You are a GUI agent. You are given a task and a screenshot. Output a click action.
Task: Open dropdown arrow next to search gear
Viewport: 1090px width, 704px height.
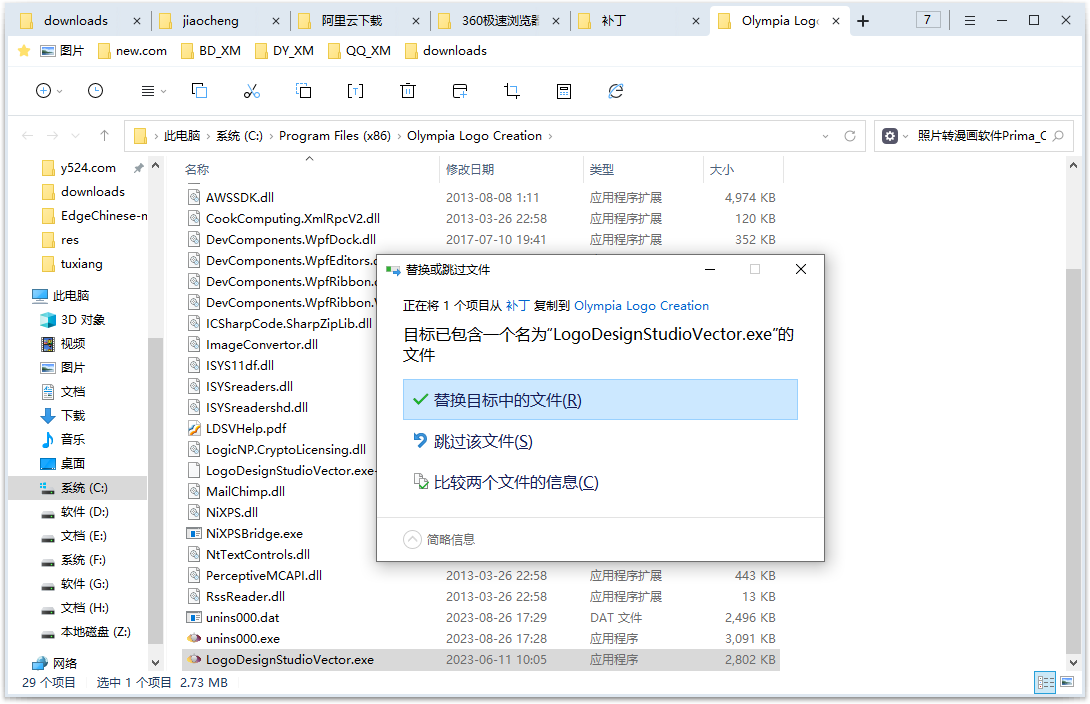point(905,136)
